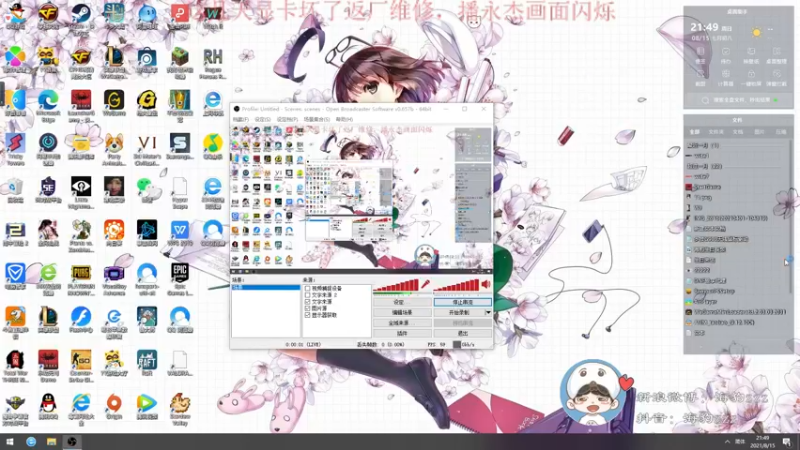Adjust the desktop audio volume meter
800x450 pixels.
point(456,286)
